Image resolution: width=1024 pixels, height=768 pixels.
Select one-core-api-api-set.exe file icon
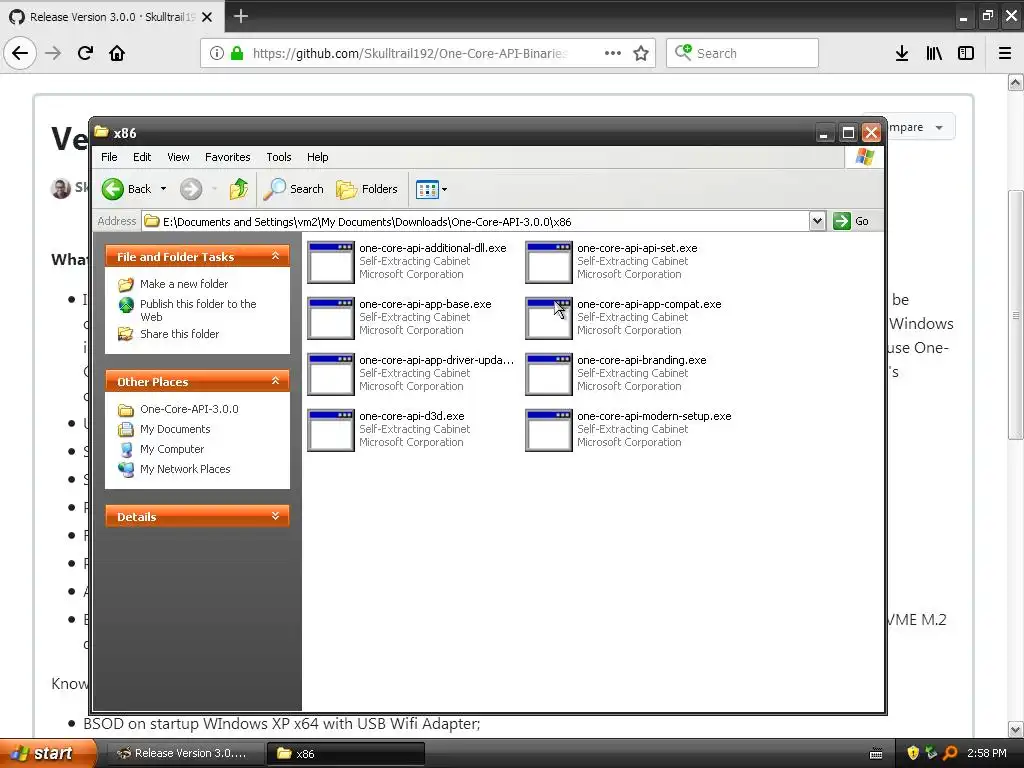click(549, 262)
